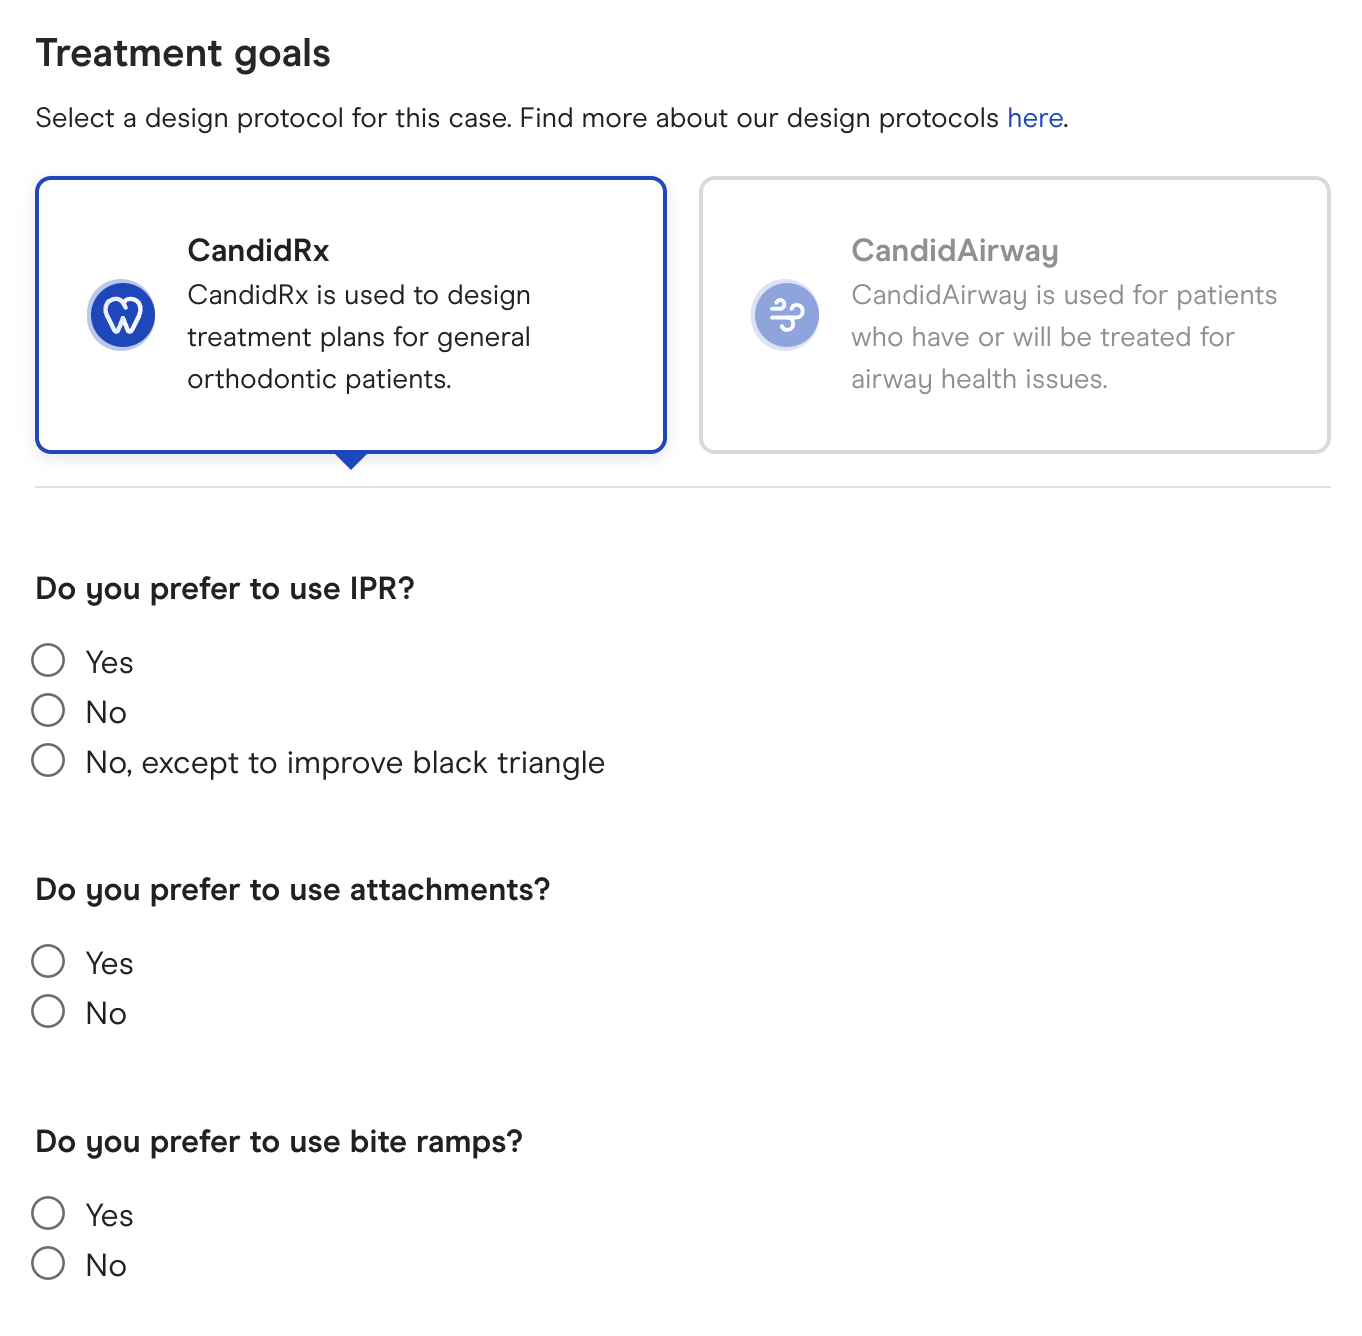Click the pointer arrow below CandidRx card
Screen dimensions: 1362x1336
click(351, 461)
